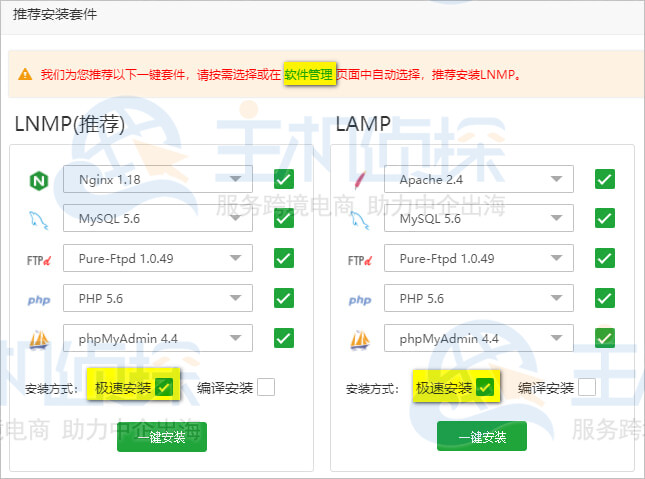Click the php logo icon in LNMP
Screen dimensions: 645x479
coord(39,300)
